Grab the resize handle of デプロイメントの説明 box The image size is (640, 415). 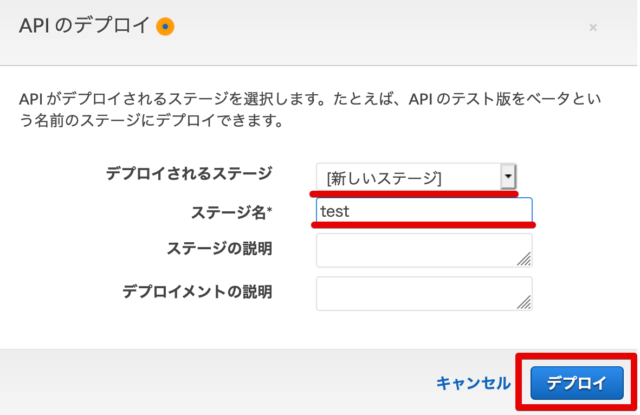(x=524, y=302)
